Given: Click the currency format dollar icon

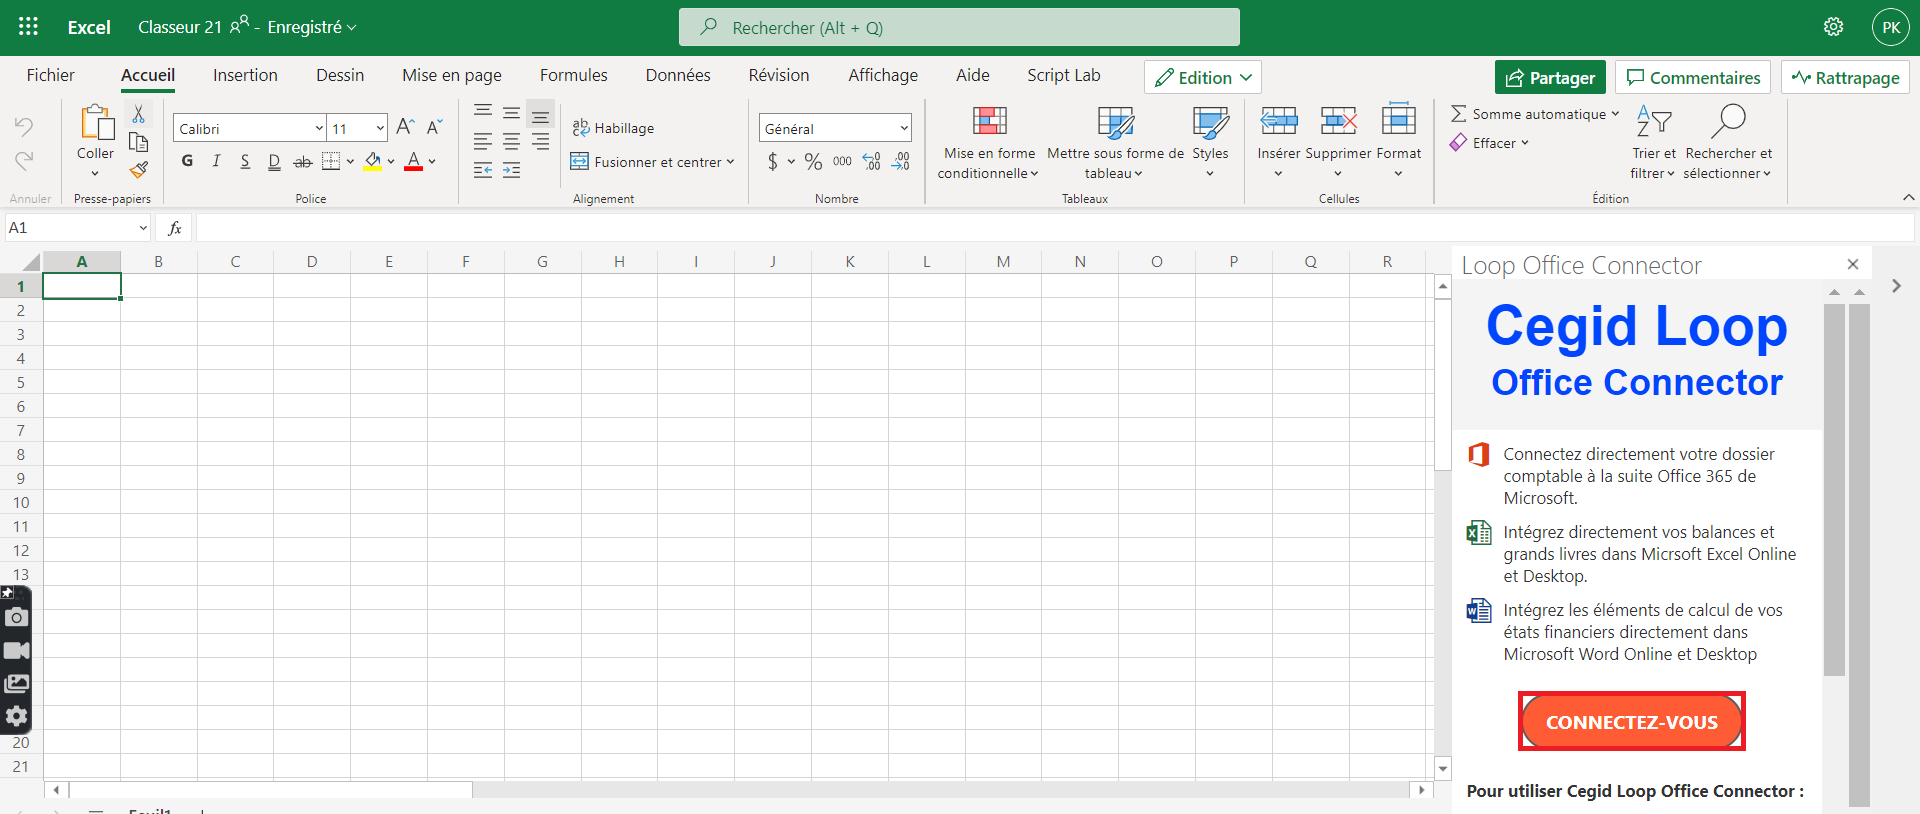Looking at the screenshot, I should click(773, 161).
